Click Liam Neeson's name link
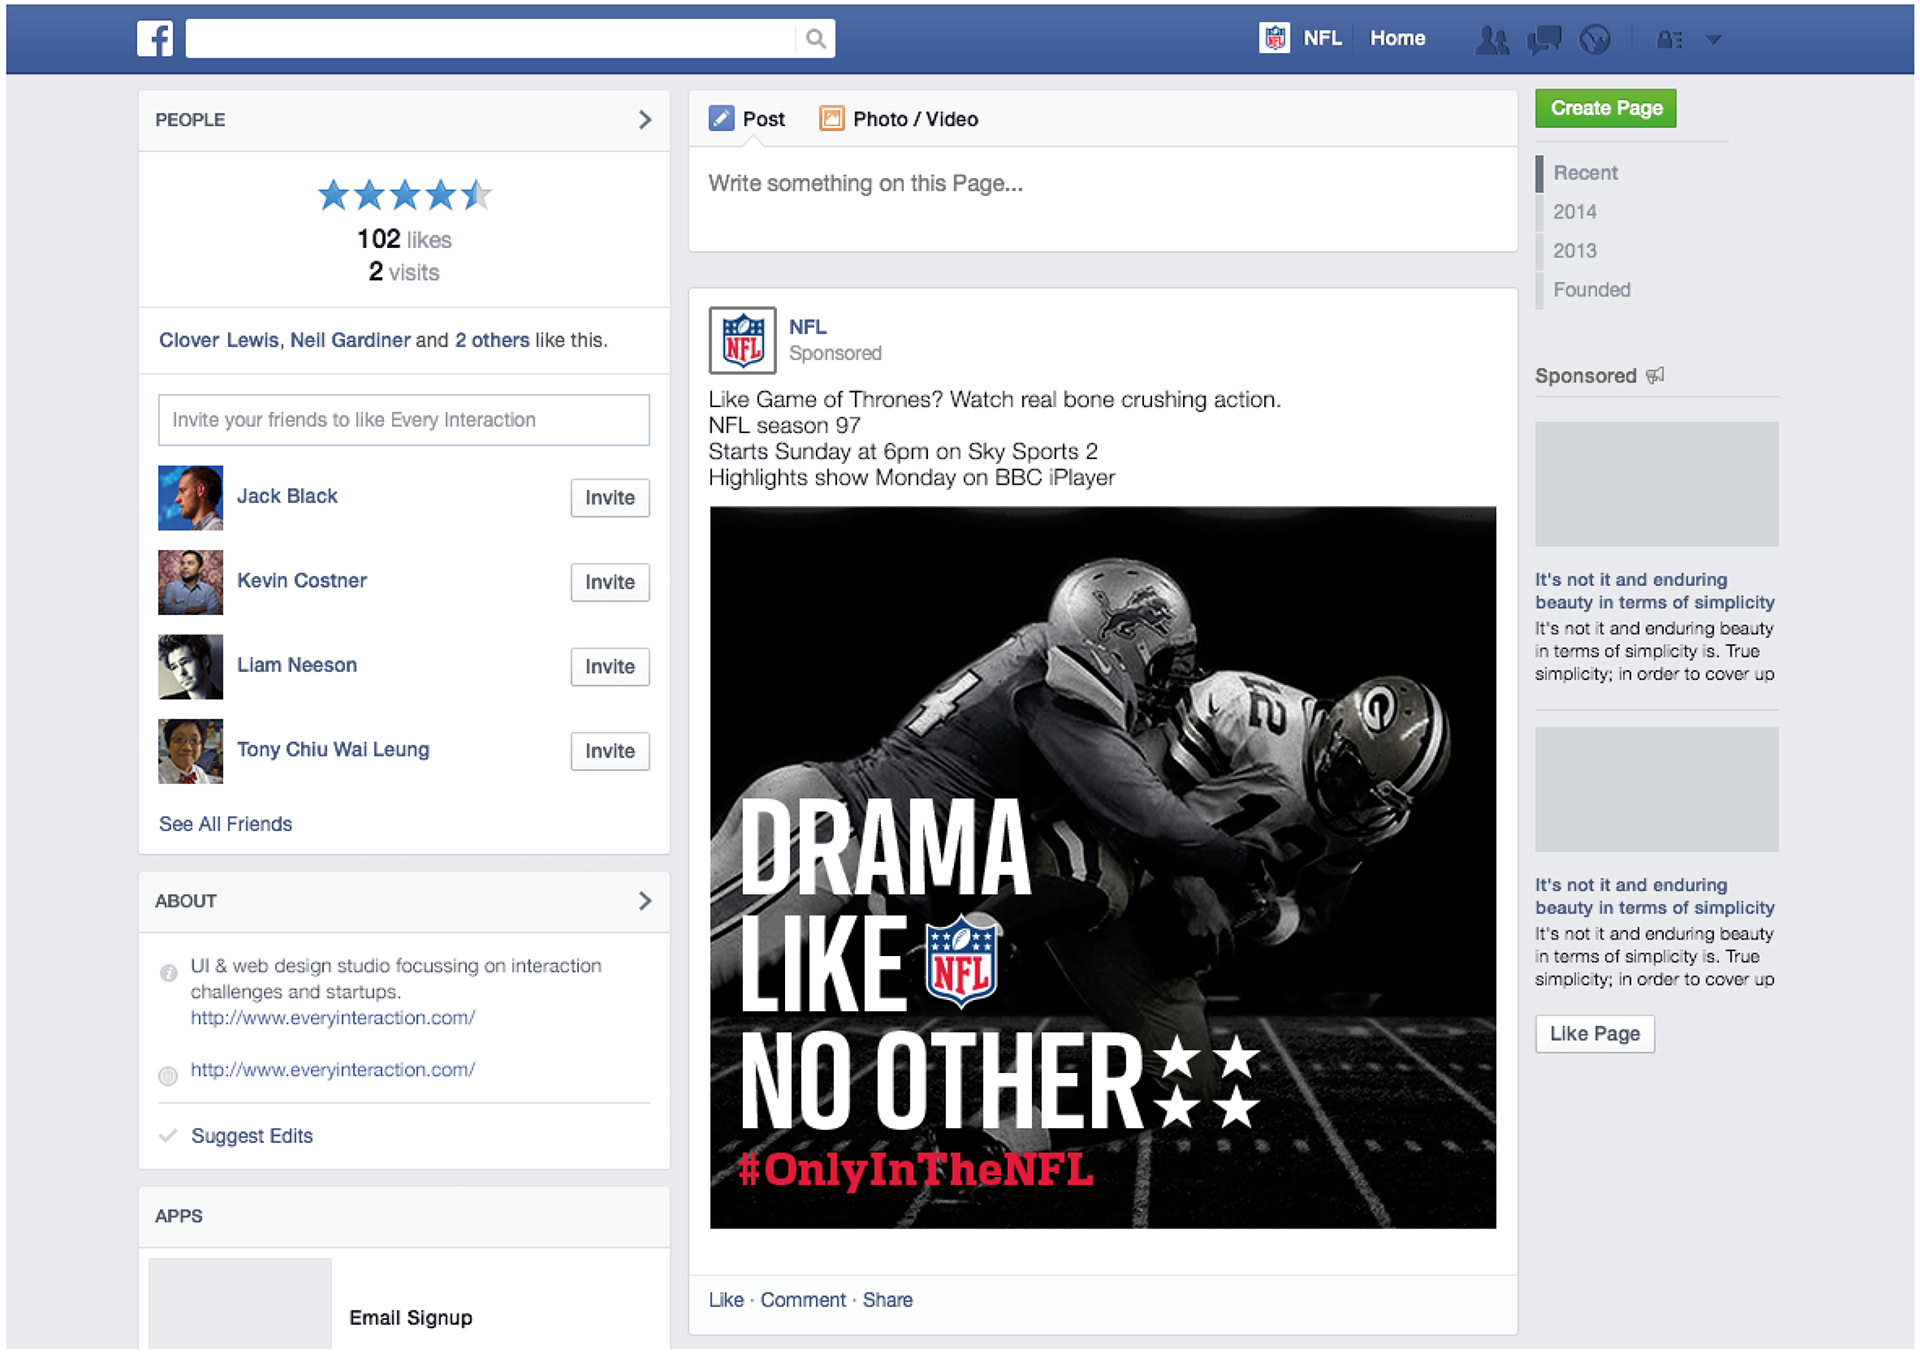The width and height of the screenshot is (1920, 1355). click(x=297, y=665)
